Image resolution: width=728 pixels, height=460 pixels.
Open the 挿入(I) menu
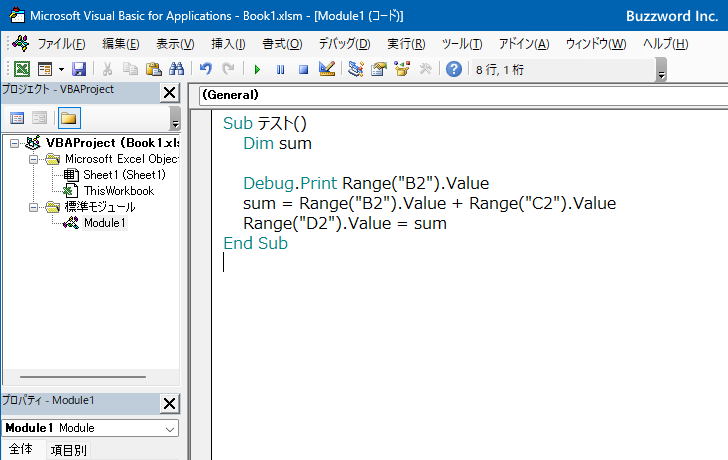click(228, 44)
